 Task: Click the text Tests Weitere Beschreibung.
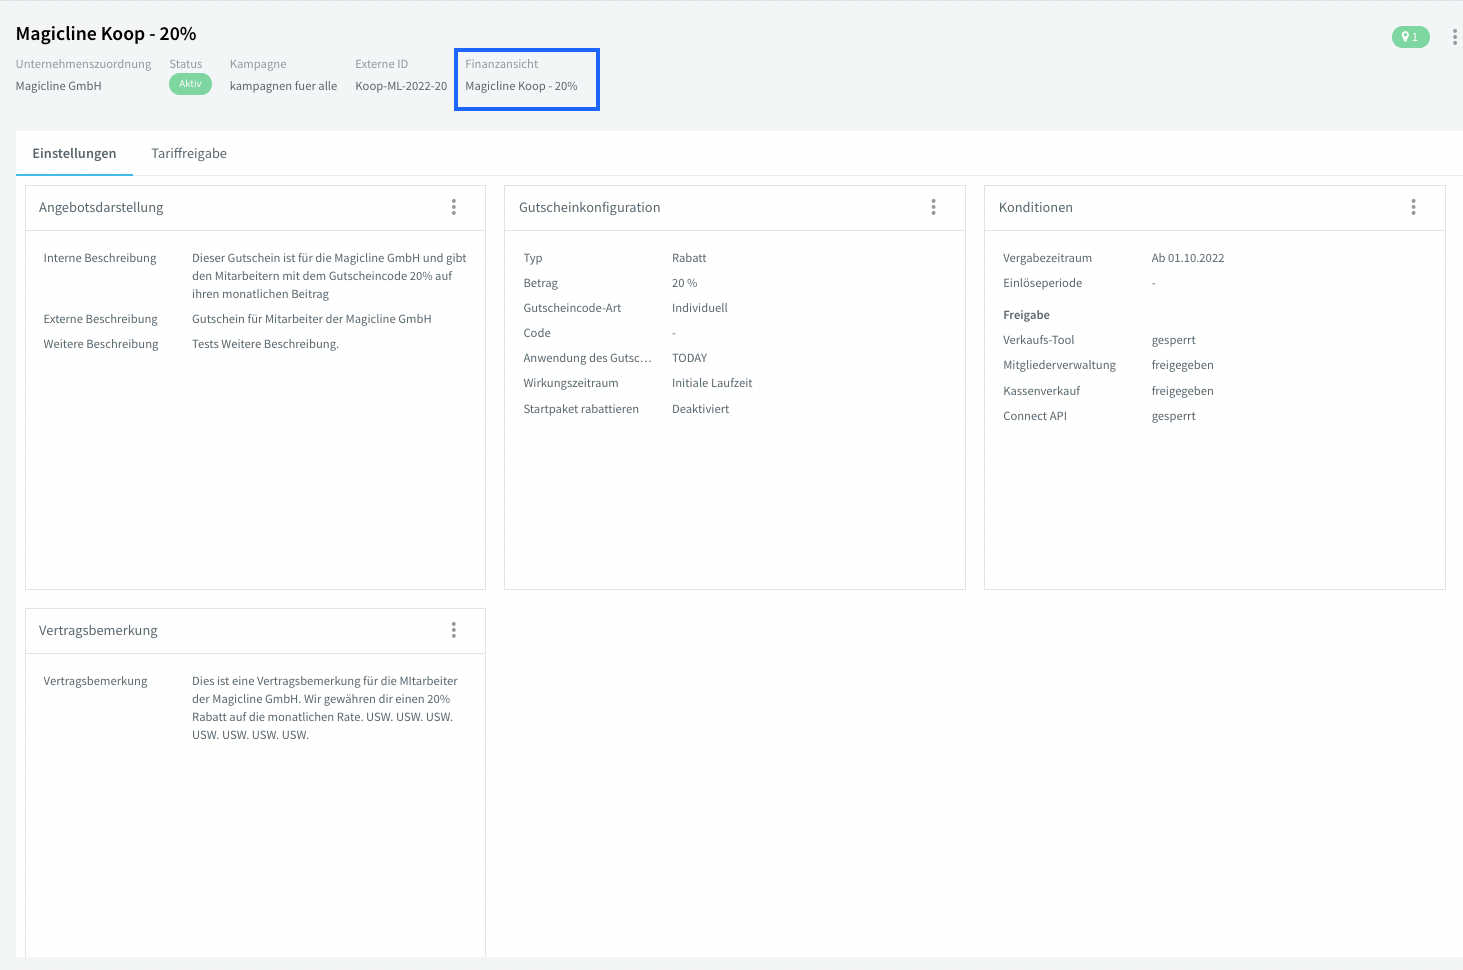click(x=265, y=344)
